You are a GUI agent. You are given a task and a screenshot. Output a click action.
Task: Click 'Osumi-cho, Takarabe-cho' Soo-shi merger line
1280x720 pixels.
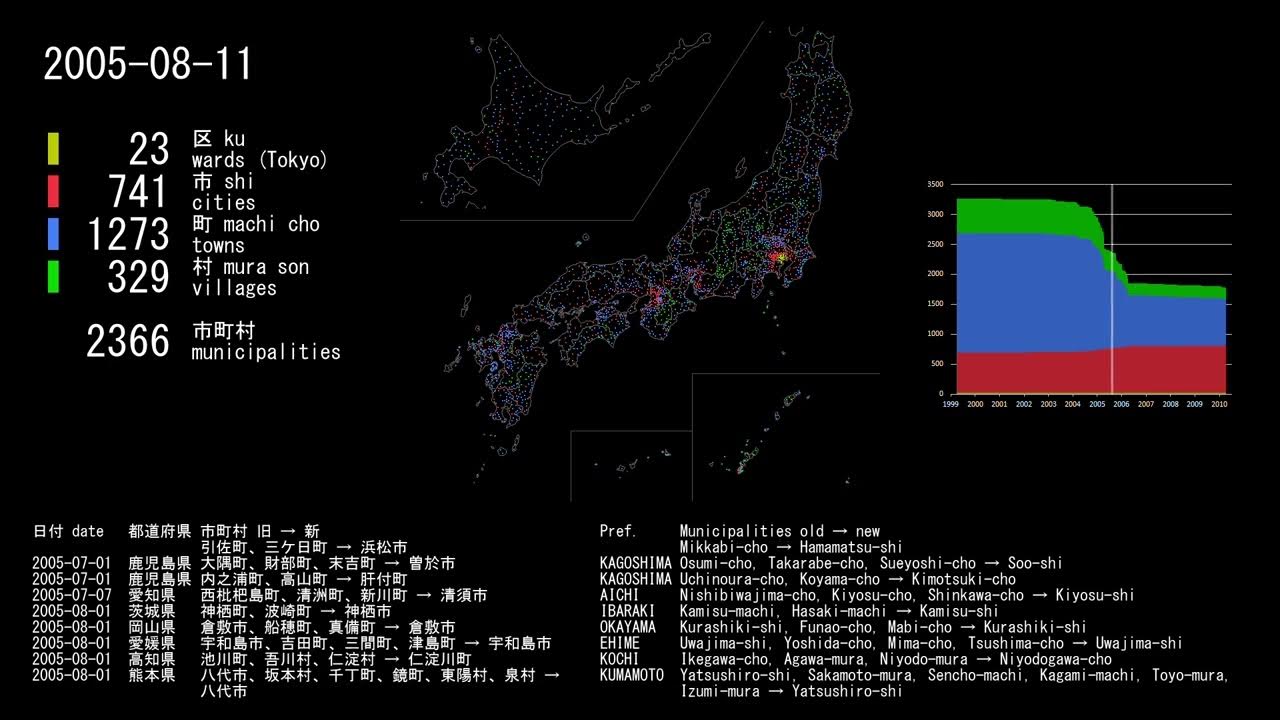coord(871,564)
